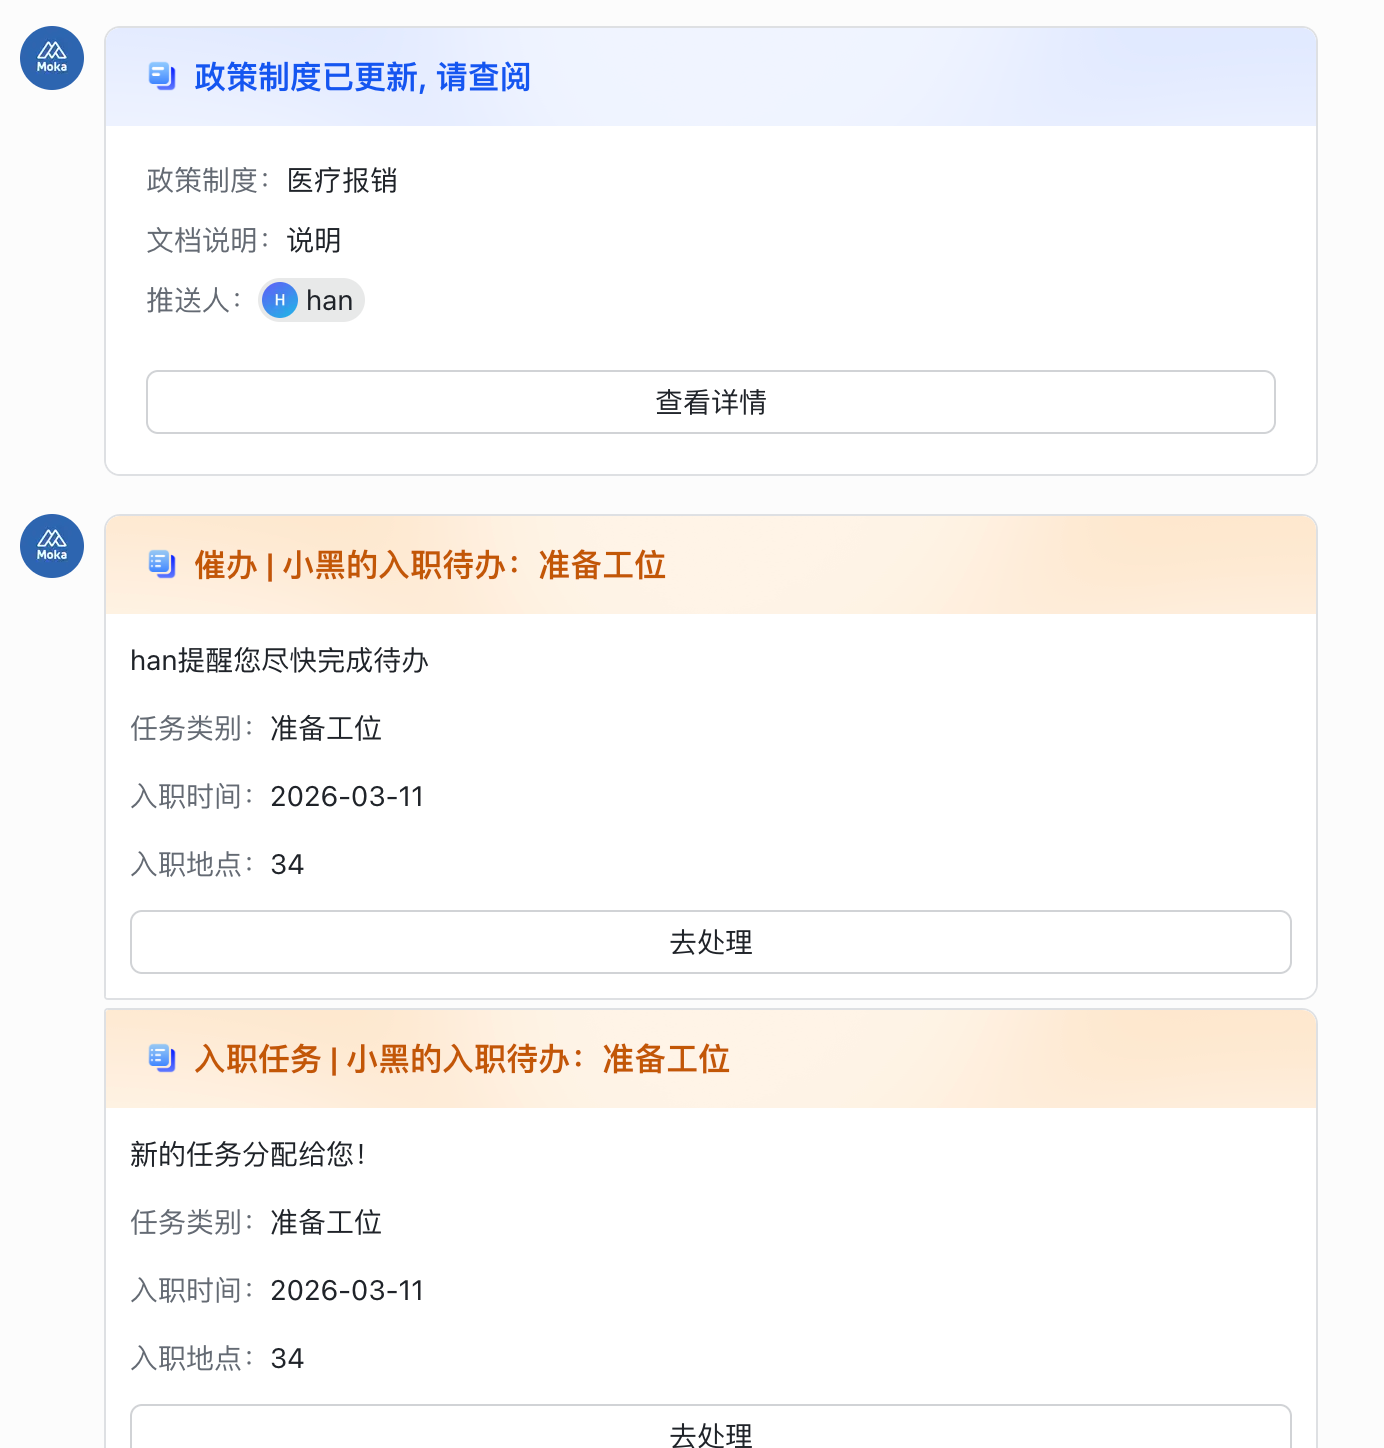Click the blue H avatar of pusher han
The height and width of the screenshot is (1448, 1384).
(x=280, y=300)
